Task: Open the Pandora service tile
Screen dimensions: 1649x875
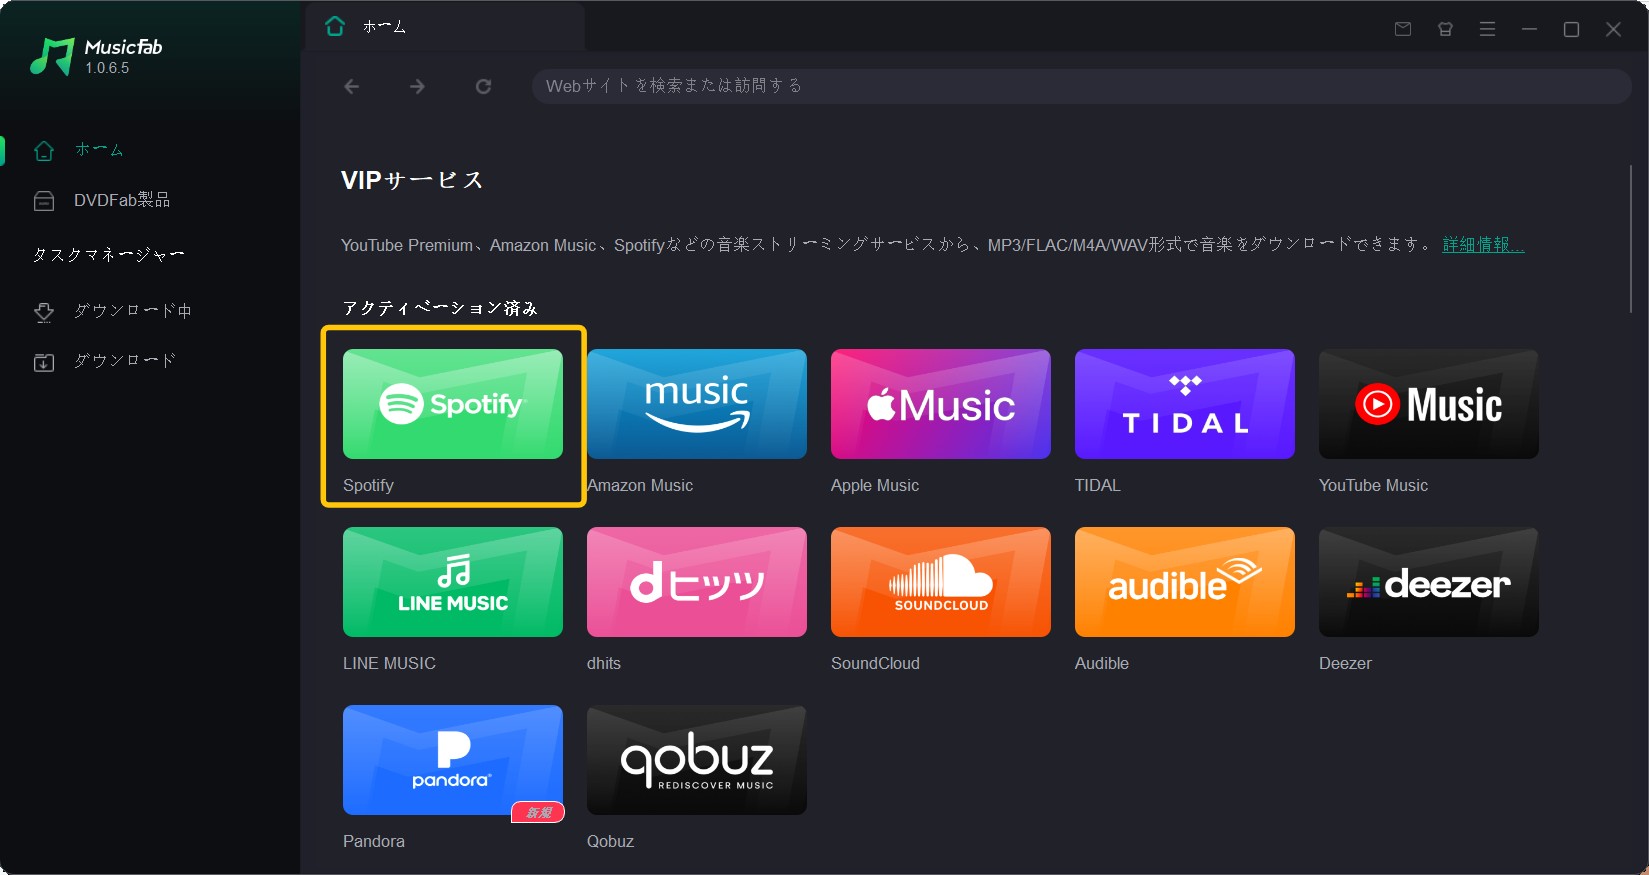Action: [453, 760]
